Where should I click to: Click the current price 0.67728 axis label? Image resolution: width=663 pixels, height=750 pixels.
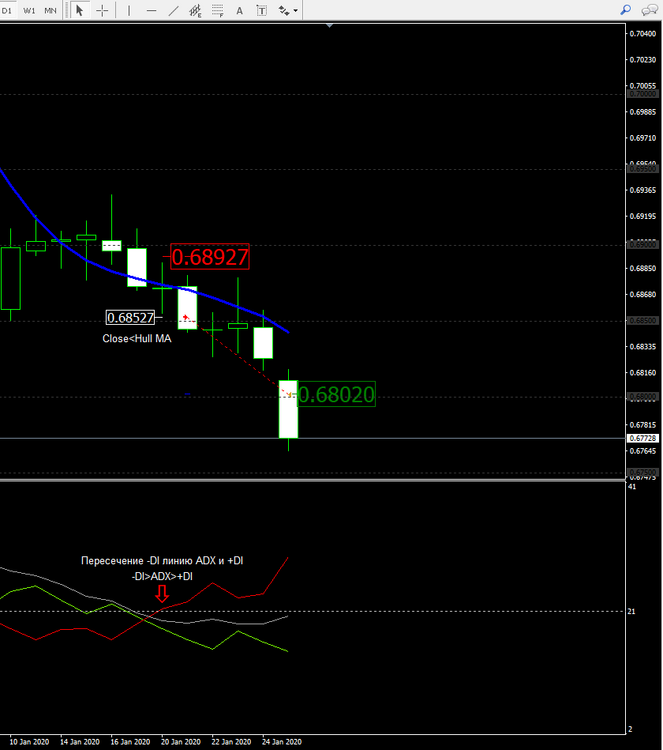tap(642, 438)
